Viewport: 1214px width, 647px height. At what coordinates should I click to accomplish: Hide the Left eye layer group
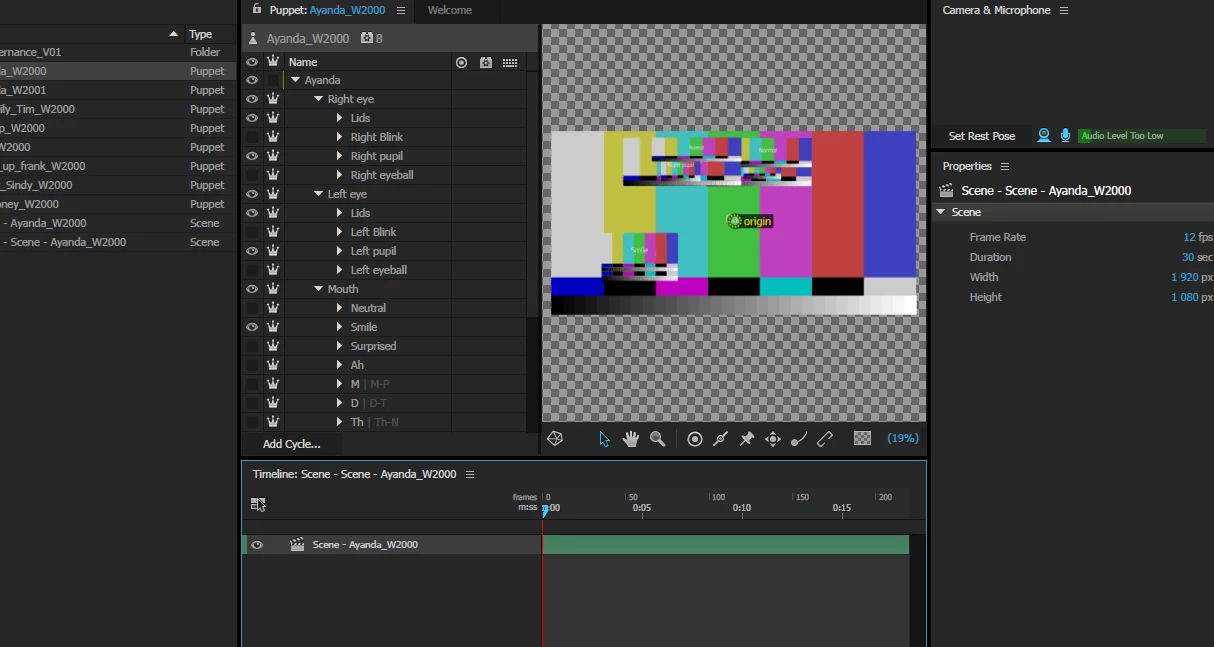pyautogui.click(x=252, y=194)
